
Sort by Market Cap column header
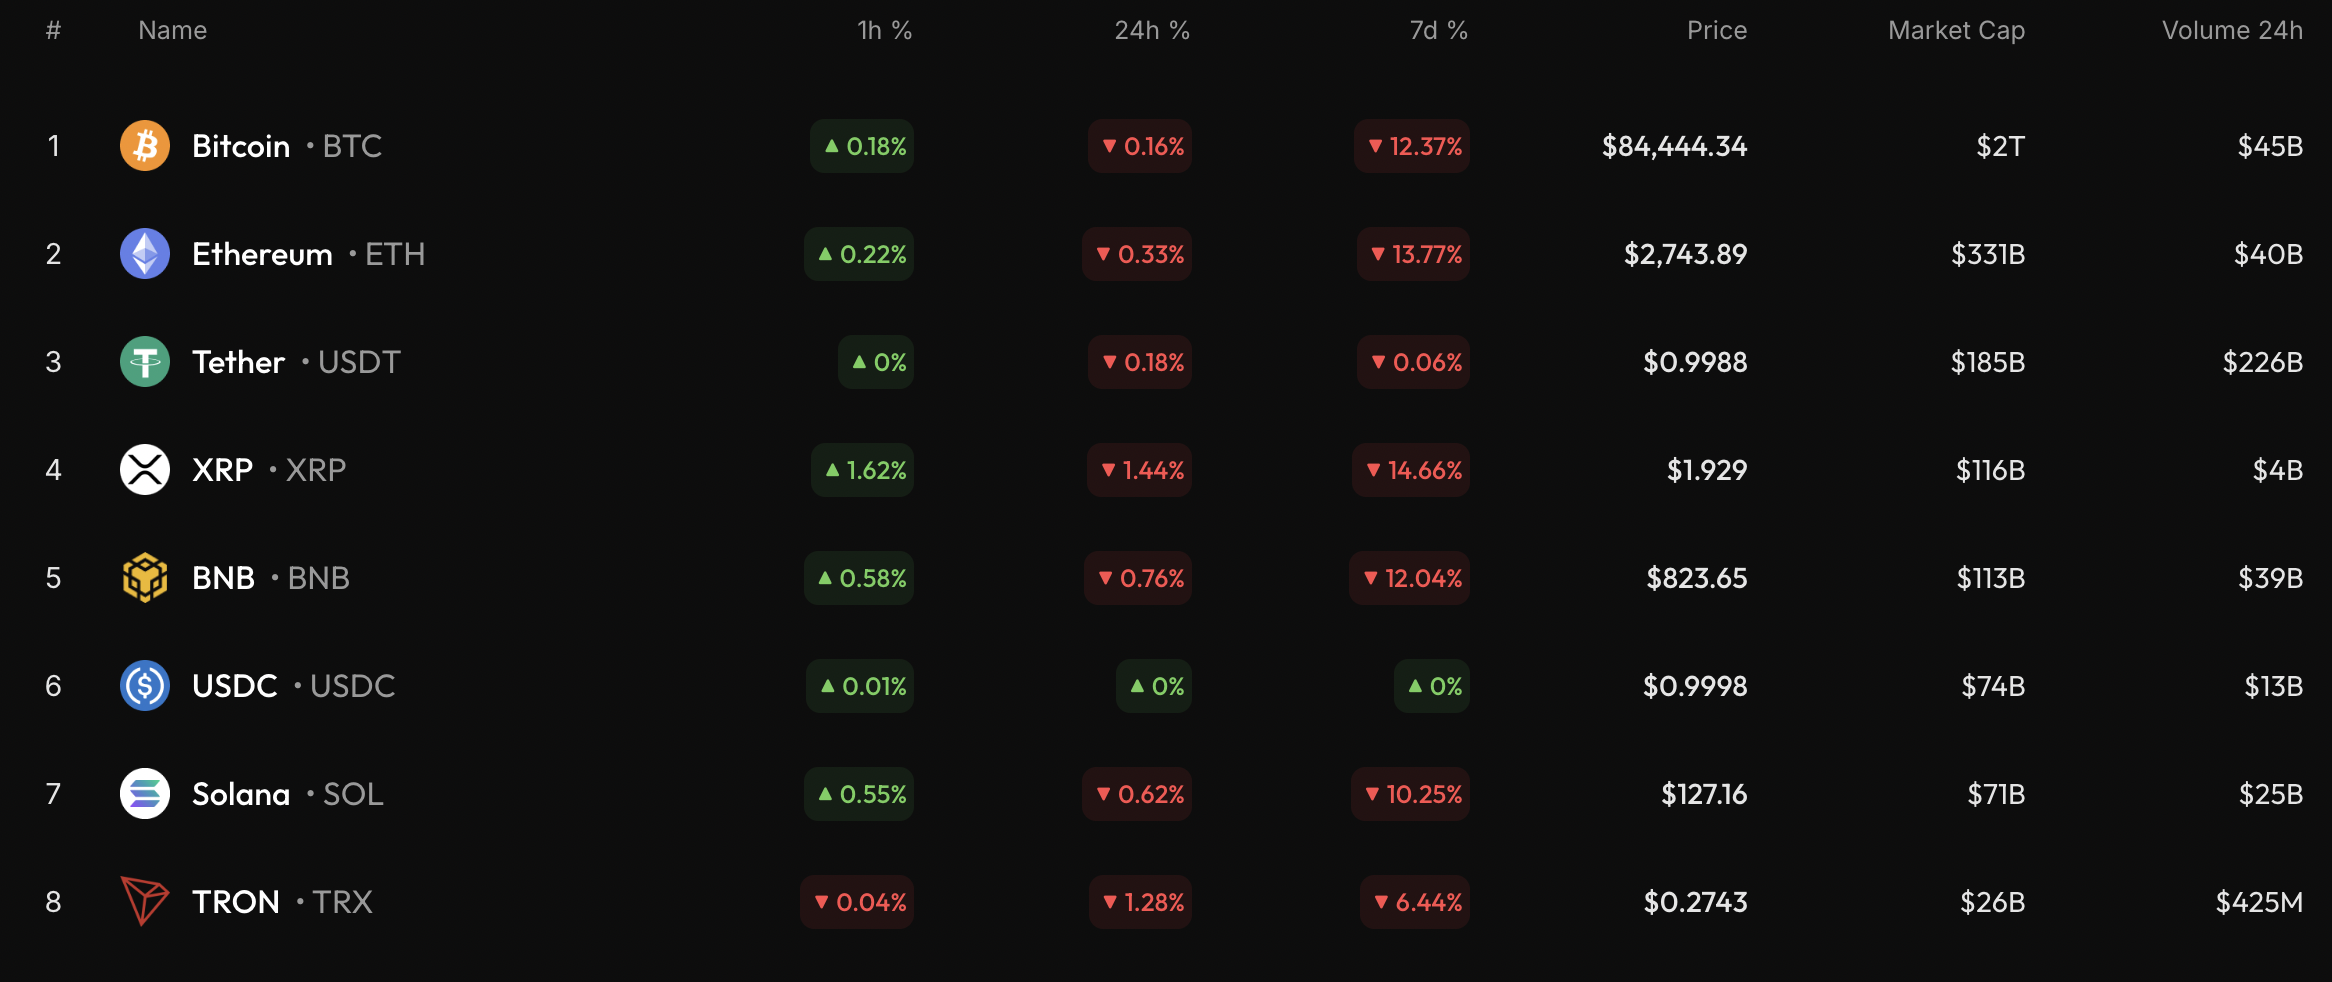point(1956,30)
